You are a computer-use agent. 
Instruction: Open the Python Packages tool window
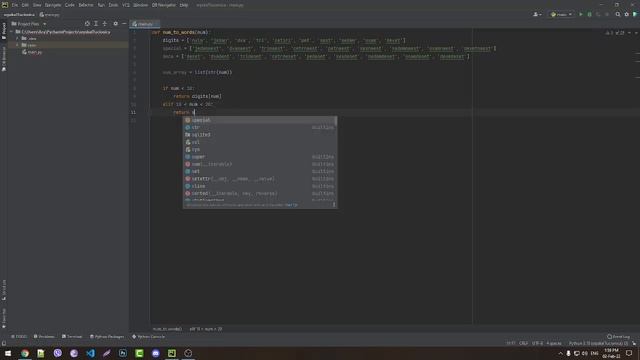(x=107, y=337)
